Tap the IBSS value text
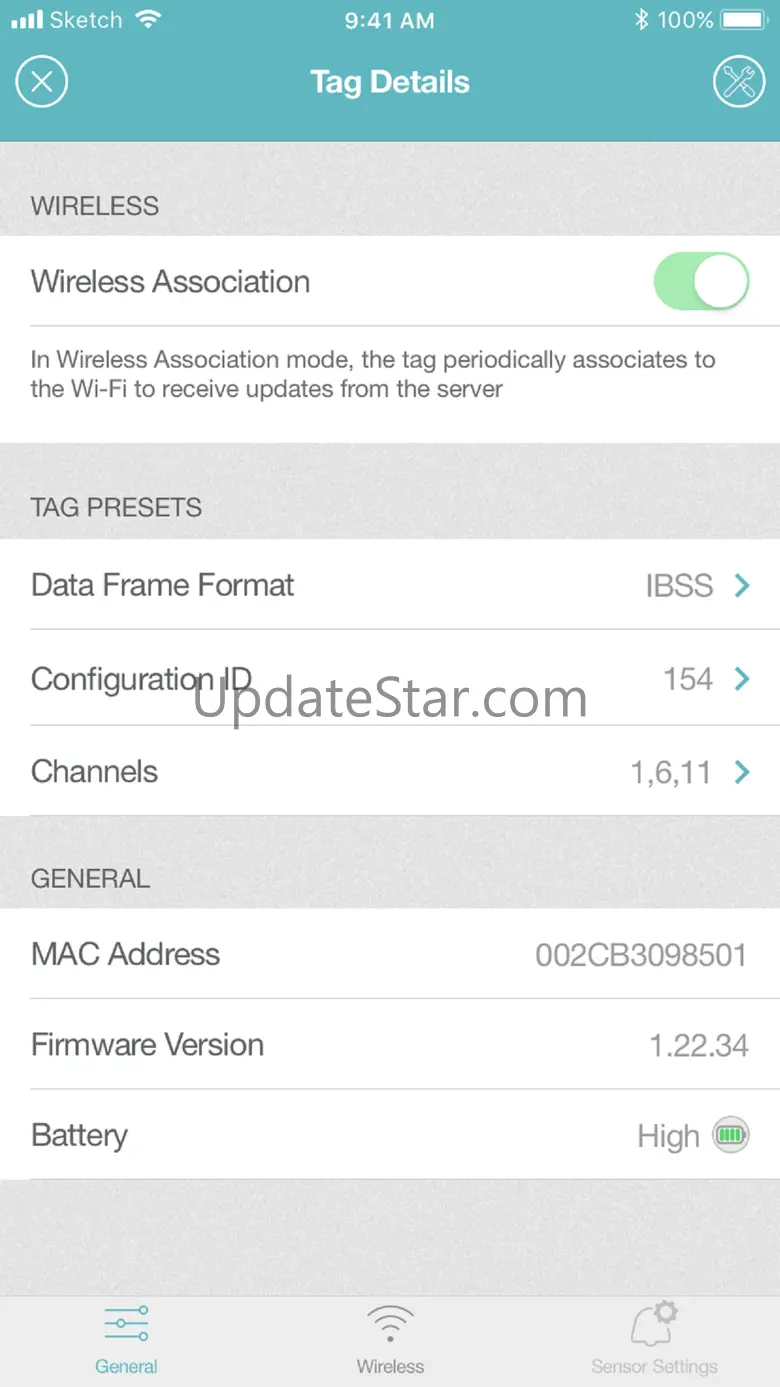This screenshot has height=1387, width=780. 679,585
